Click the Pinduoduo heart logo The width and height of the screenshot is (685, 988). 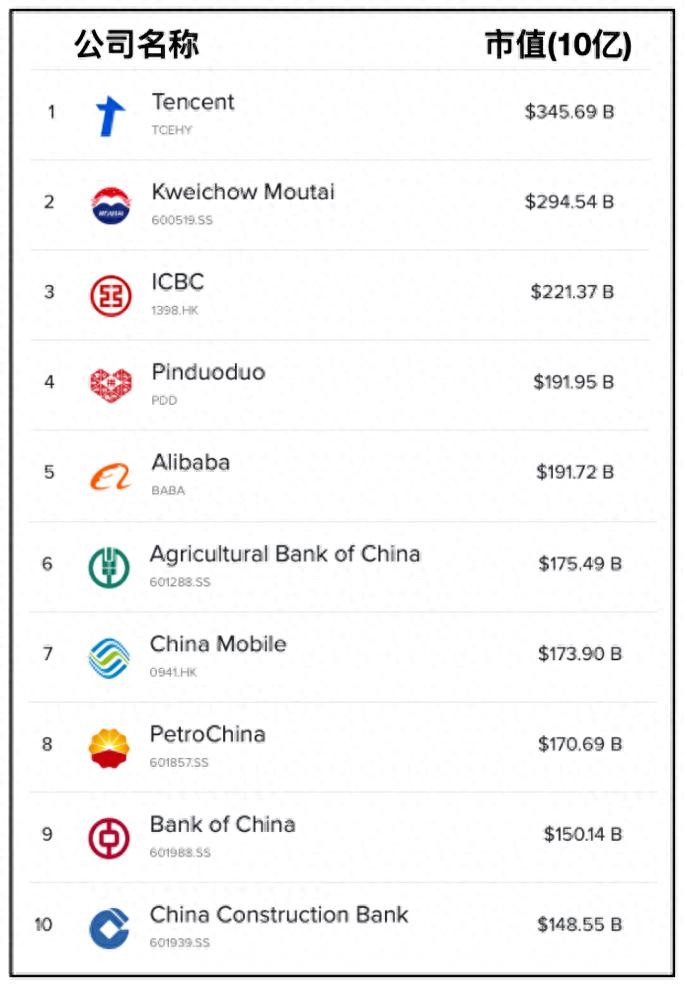(110, 384)
